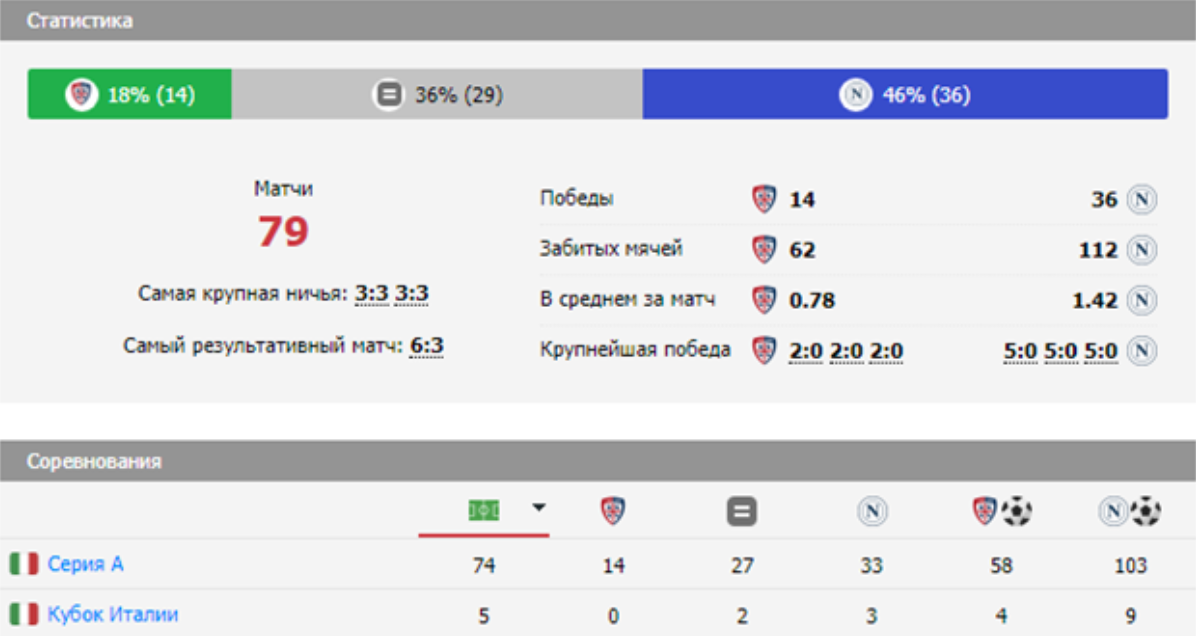
Task: Open the first 2:0 Cagliari biggest win
Action: pyautogui.click(x=805, y=352)
